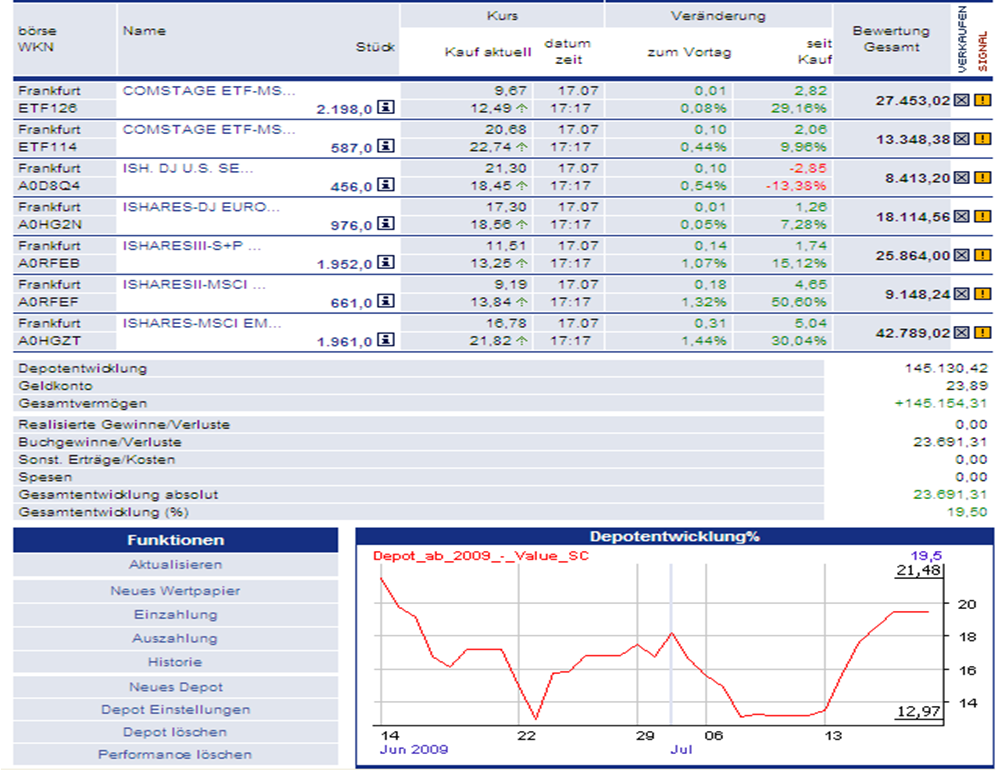Click the sell (X) icon for ETF126 row
Image resolution: width=996 pixels, height=770 pixels.
(x=961, y=100)
